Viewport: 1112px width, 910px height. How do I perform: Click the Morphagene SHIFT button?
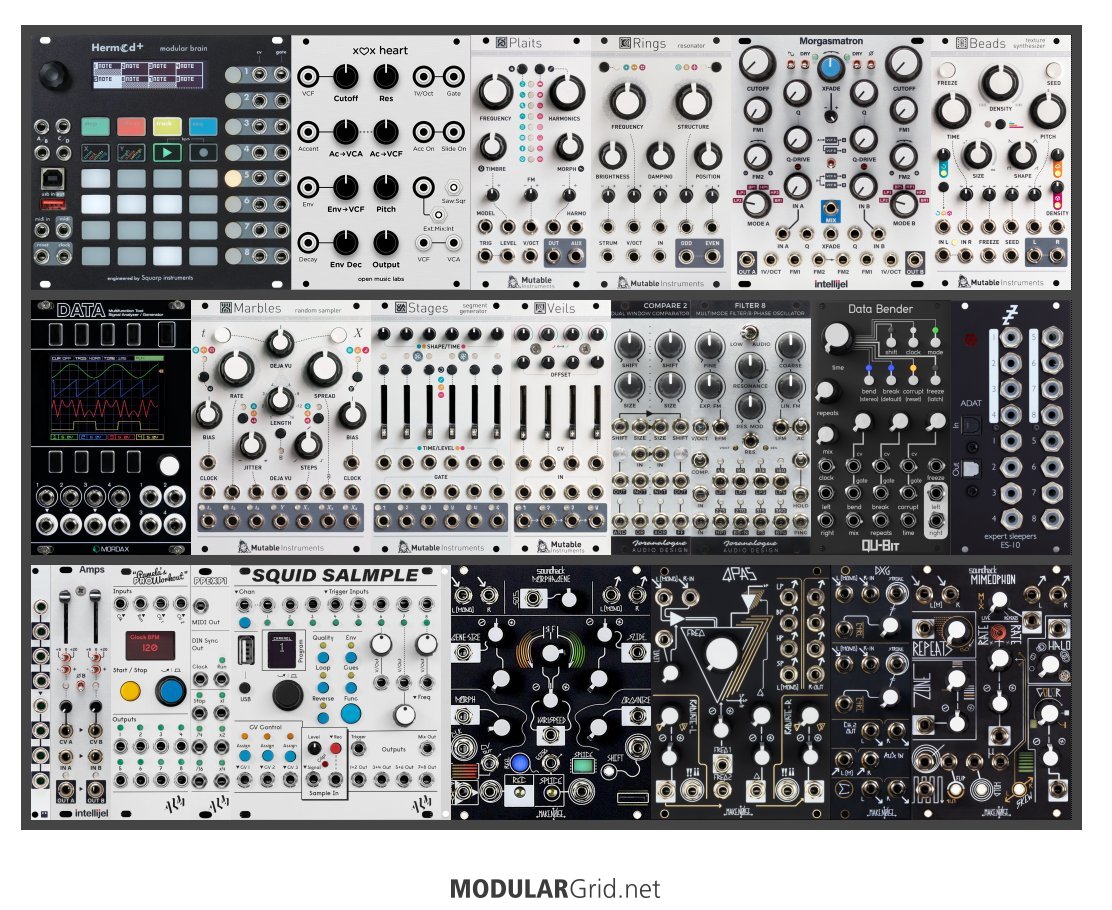coord(611,772)
